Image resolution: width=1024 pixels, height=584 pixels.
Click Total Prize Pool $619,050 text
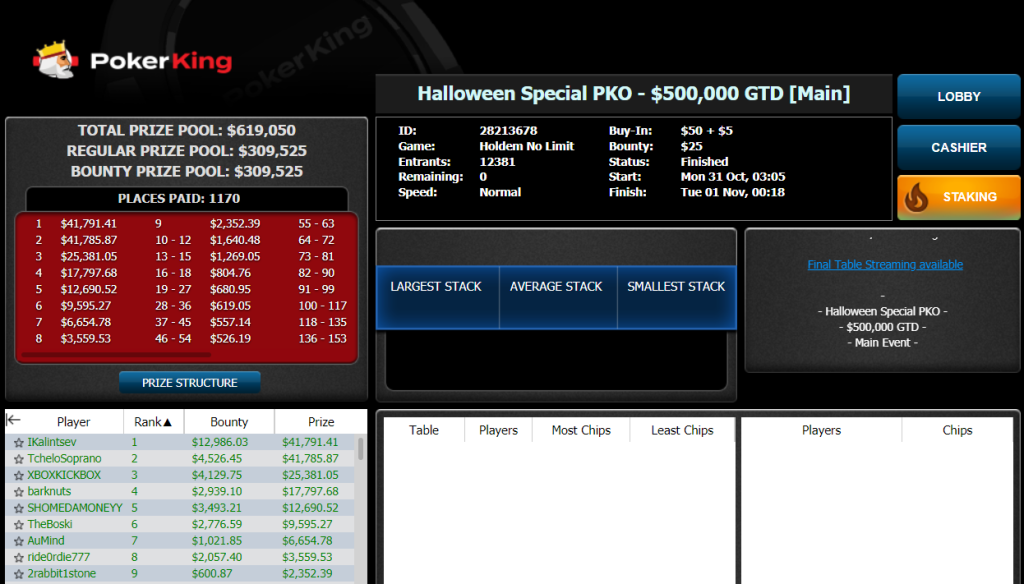[x=187, y=131]
